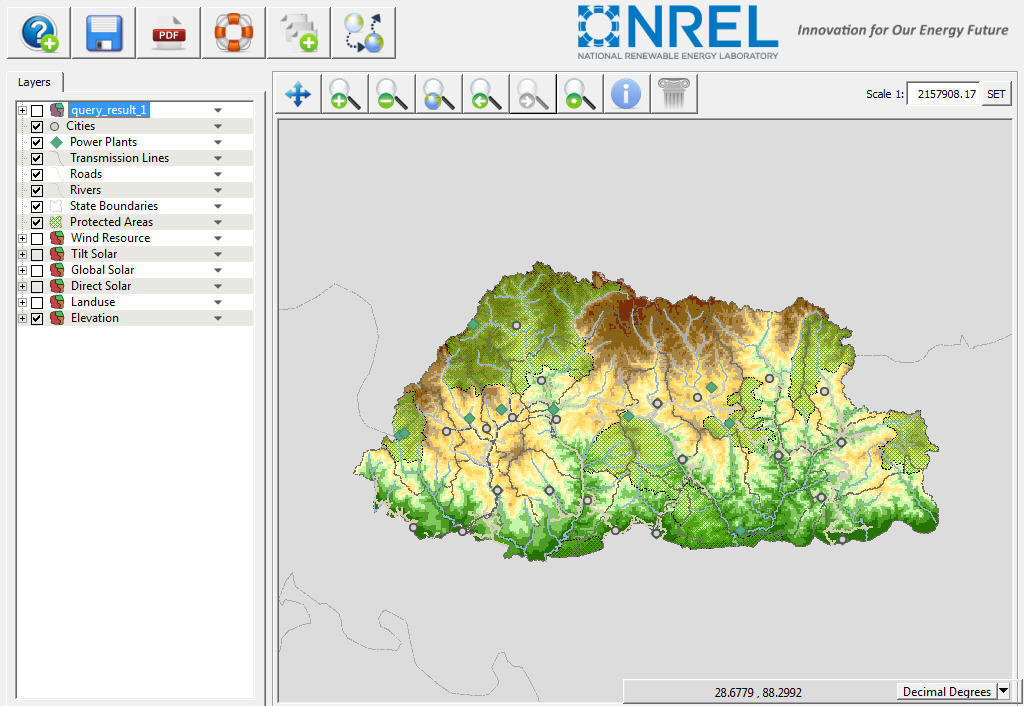Select the Pan tool on the map toolbar
This screenshot has width=1024, height=706.
[295, 93]
